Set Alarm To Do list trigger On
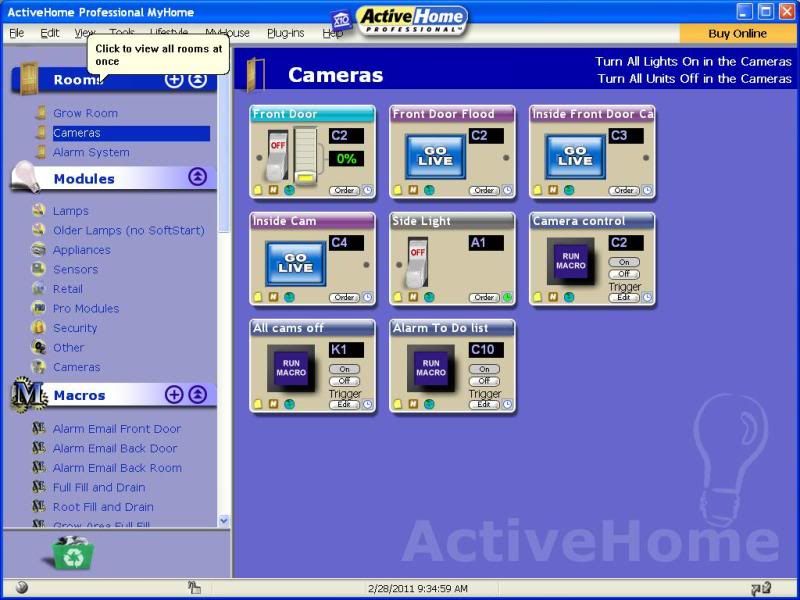This screenshot has width=800, height=600. [x=484, y=369]
